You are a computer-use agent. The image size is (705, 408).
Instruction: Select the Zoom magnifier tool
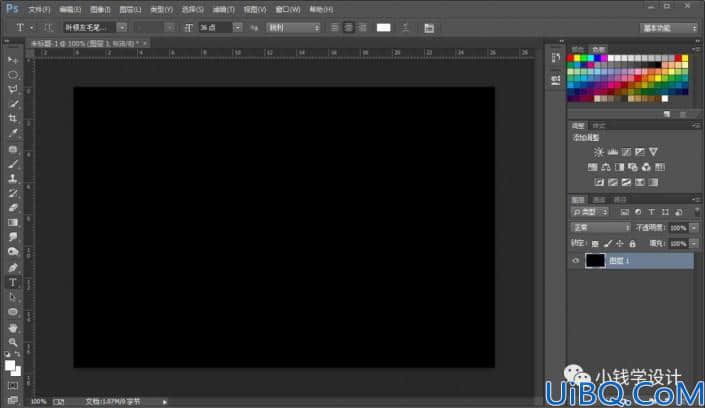13,342
